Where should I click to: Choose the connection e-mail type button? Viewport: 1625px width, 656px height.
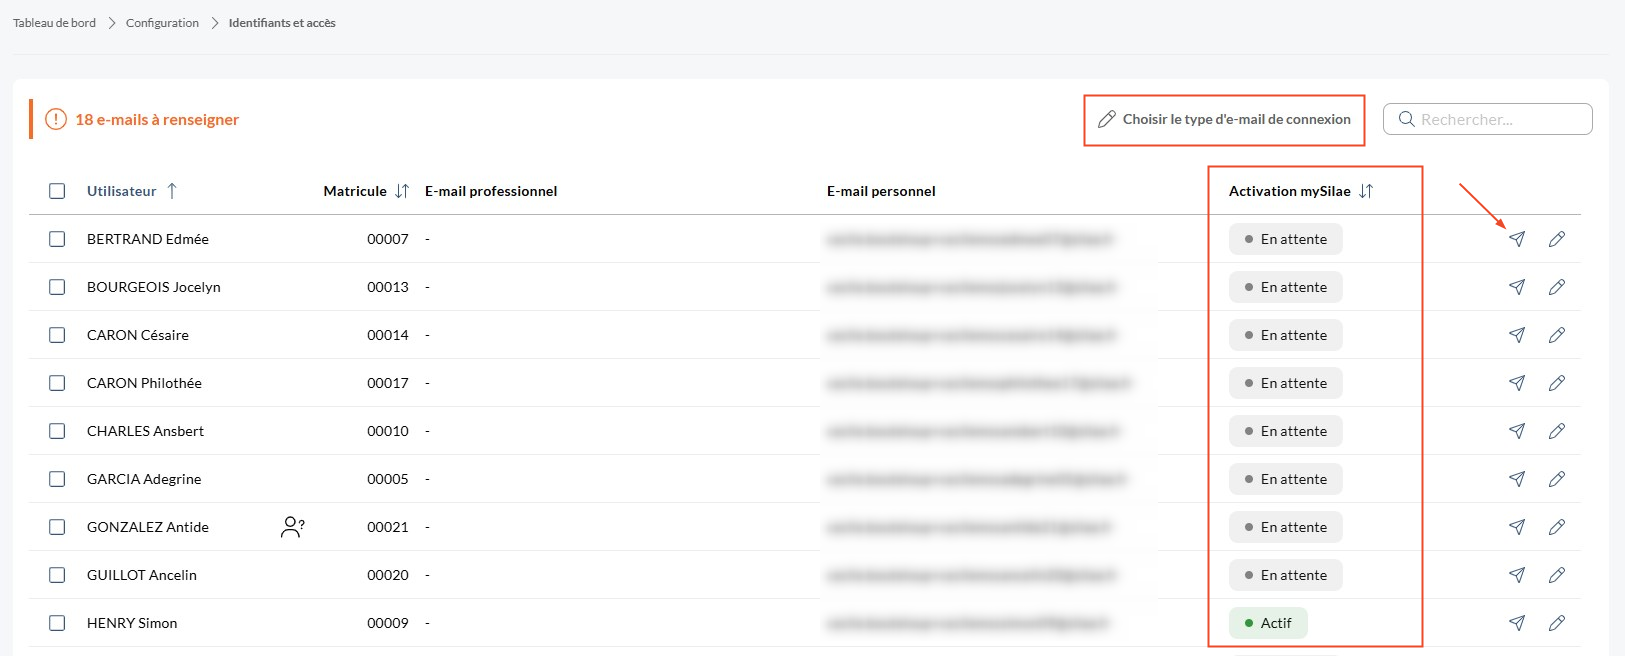point(1224,119)
